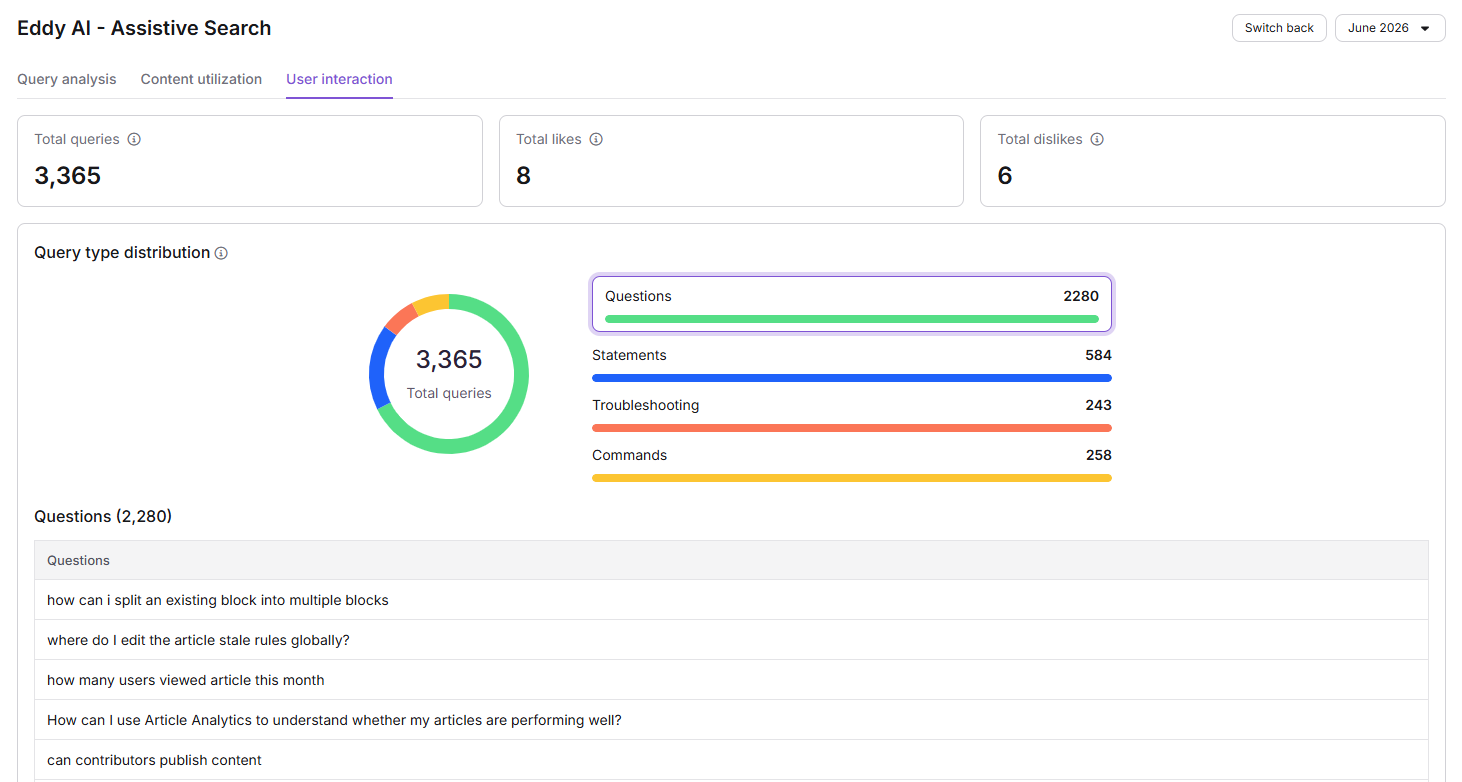
Task: Click the blue segment of the donut chart
Action: [x=378, y=368]
